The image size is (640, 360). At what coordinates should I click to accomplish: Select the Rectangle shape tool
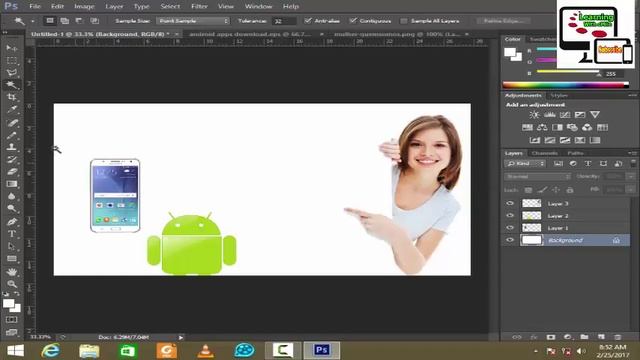[11, 259]
